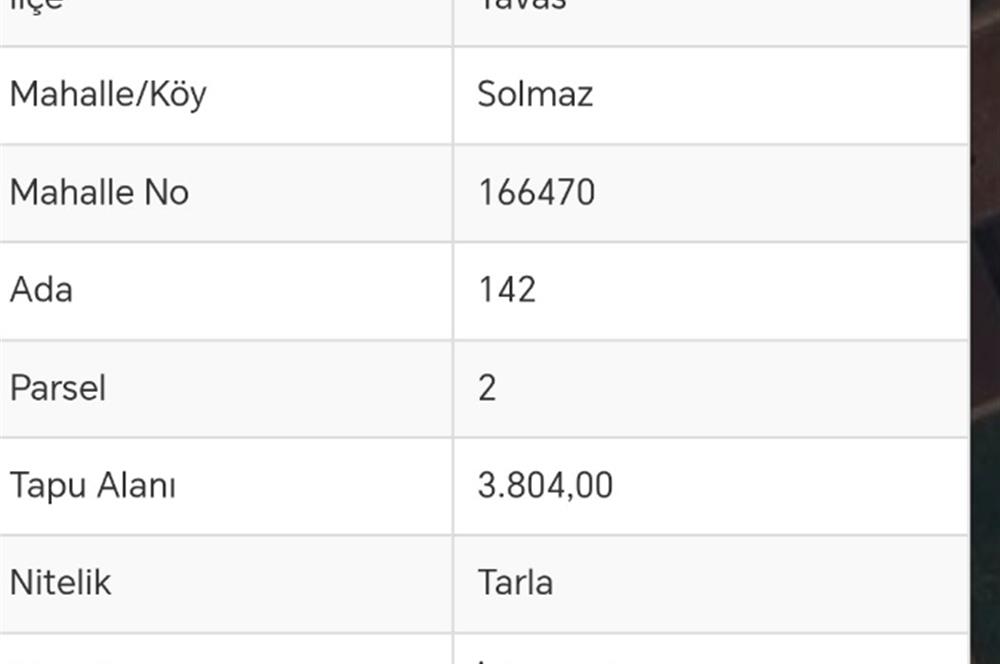Click the Nitelik label cell
The width and height of the screenshot is (1000, 664).
point(60,583)
